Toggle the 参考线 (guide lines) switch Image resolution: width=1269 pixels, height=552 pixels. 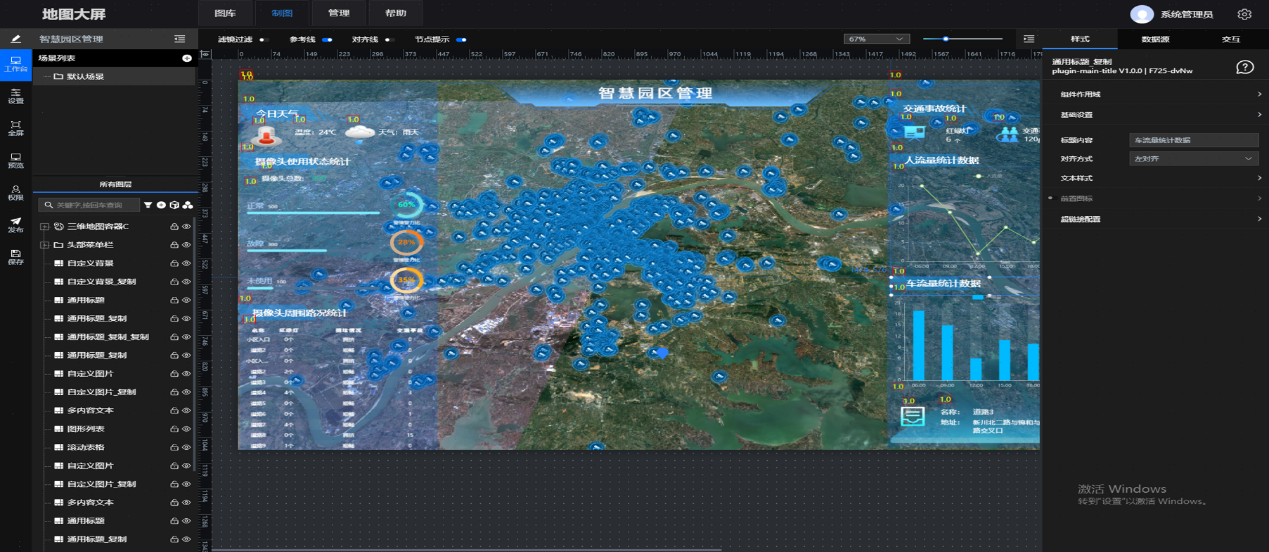click(326, 40)
